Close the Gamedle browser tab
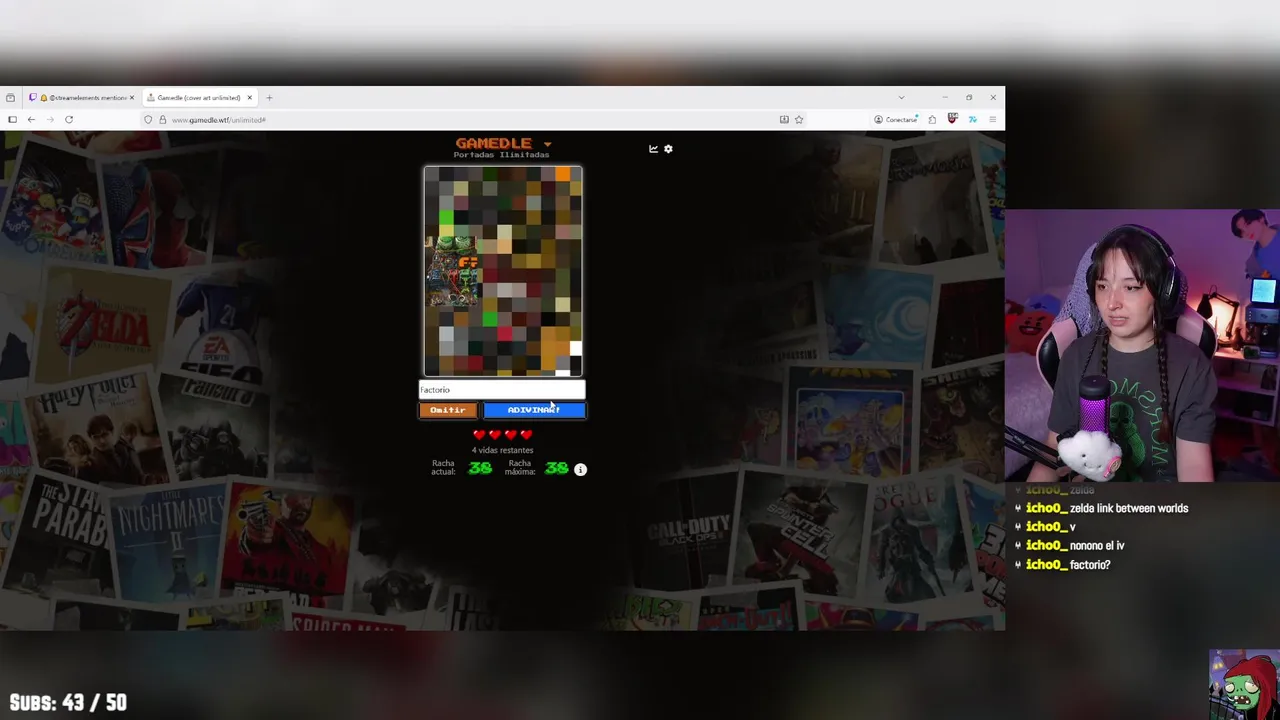Image resolution: width=1280 pixels, height=720 pixels. click(250, 98)
